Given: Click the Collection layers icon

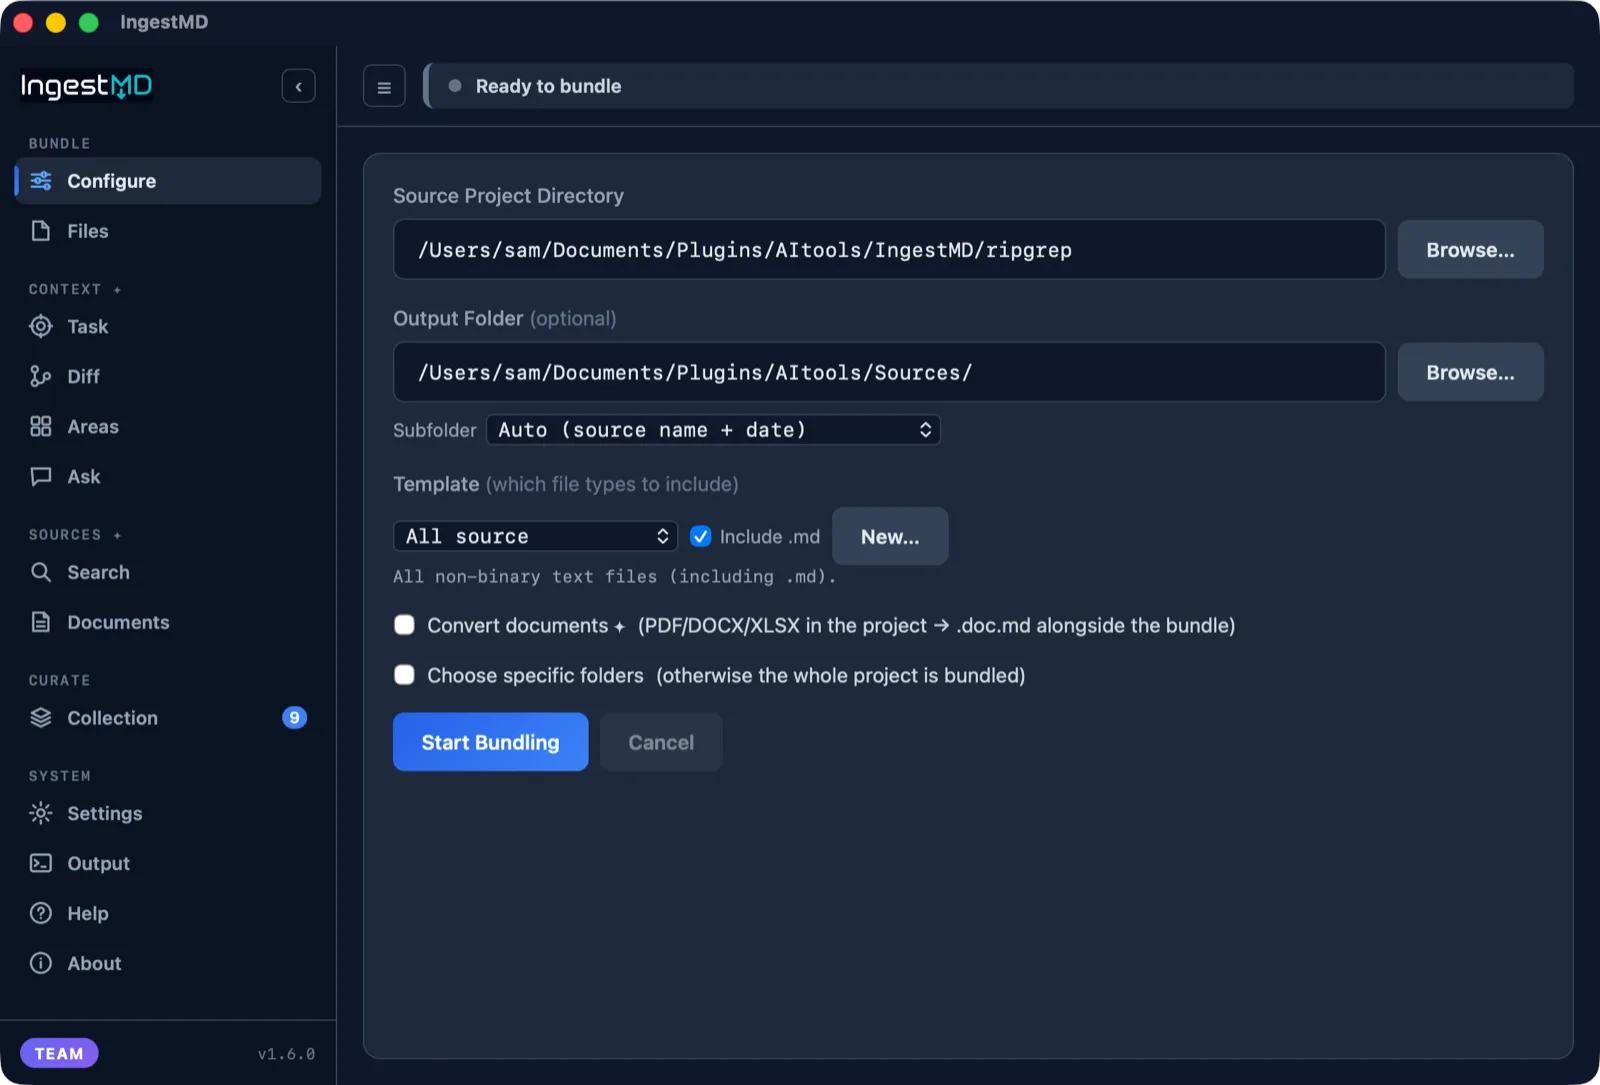Looking at the screenshot, I should (x=41, y=718).
